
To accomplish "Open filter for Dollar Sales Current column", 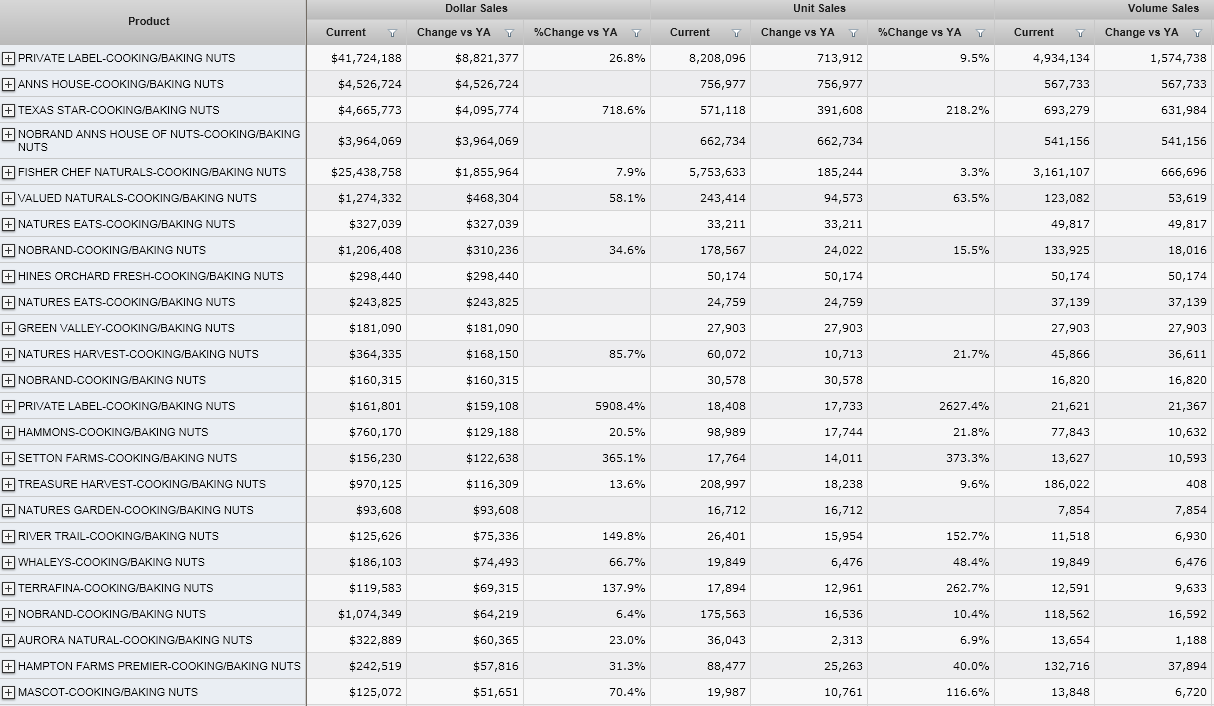I will (x=392, y=33).
